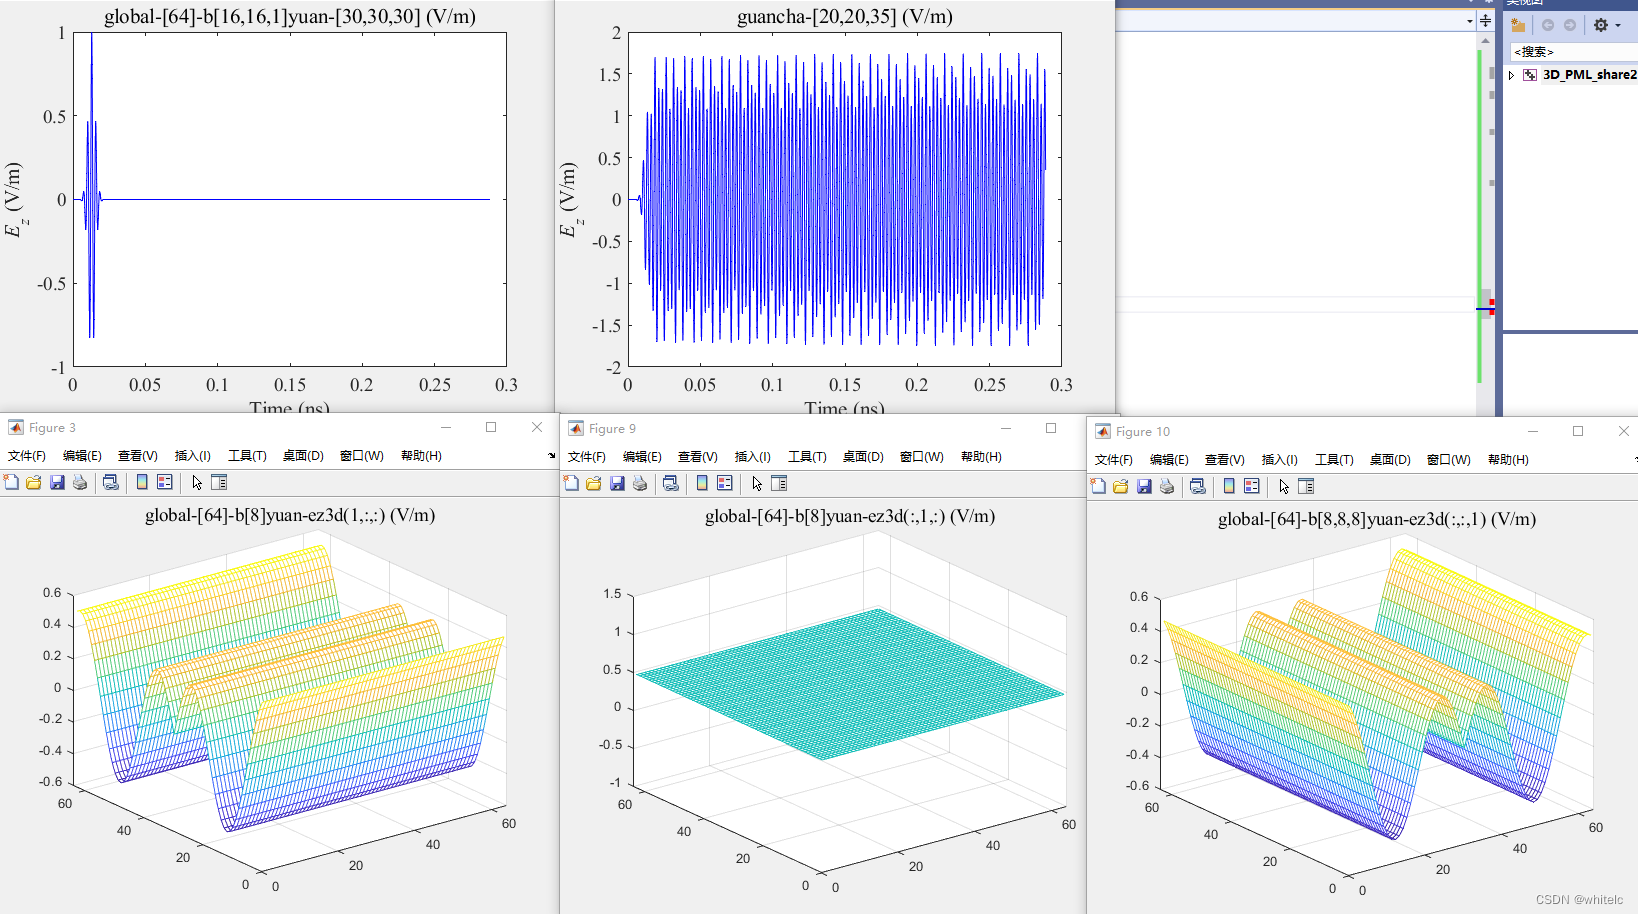The height and width of the screenshot is (914, 1638).
Task: Print Figure 3 with the printer icon
Action: [x=80, y=482]
